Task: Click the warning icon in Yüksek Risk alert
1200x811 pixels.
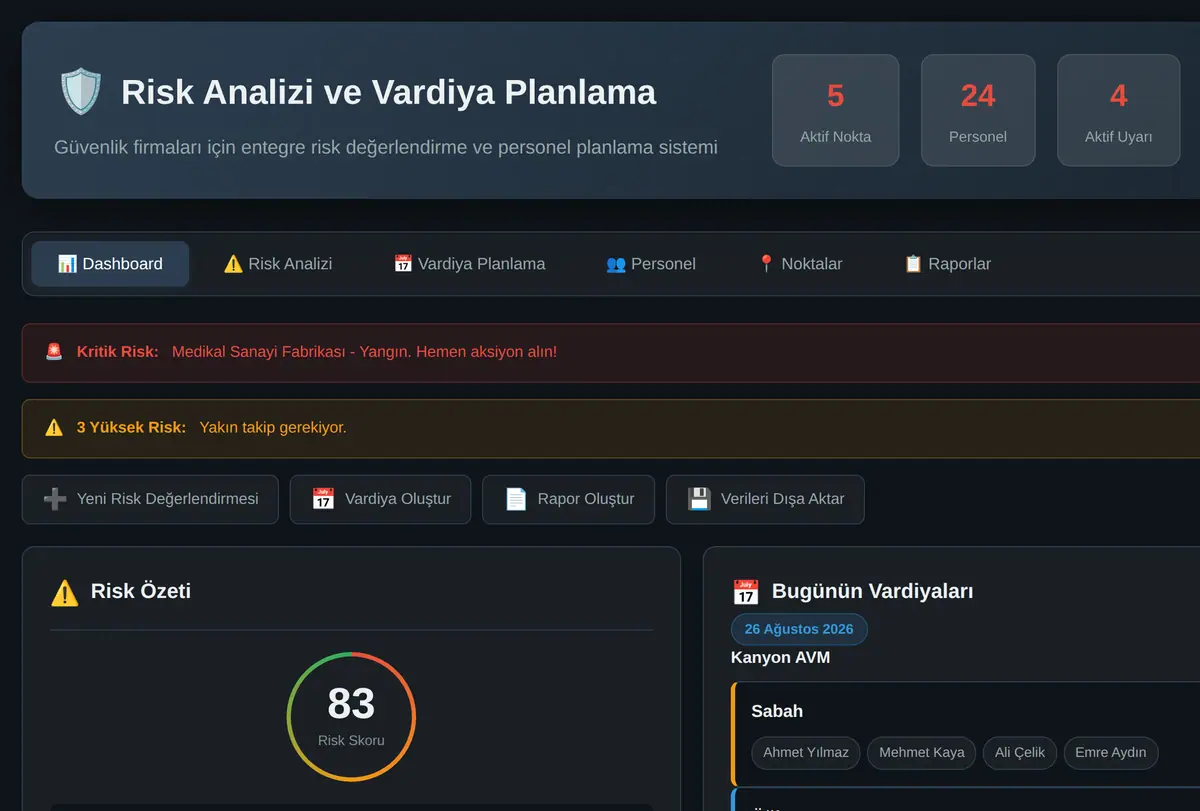Action: (54, 428)
